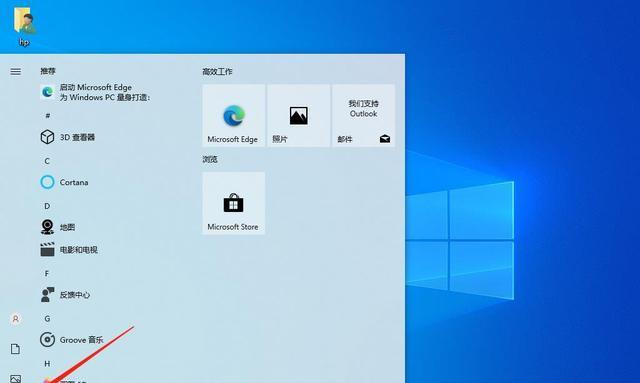640x383 pixels.
Task: Open 地图 maps app
Action: [58, 227]
